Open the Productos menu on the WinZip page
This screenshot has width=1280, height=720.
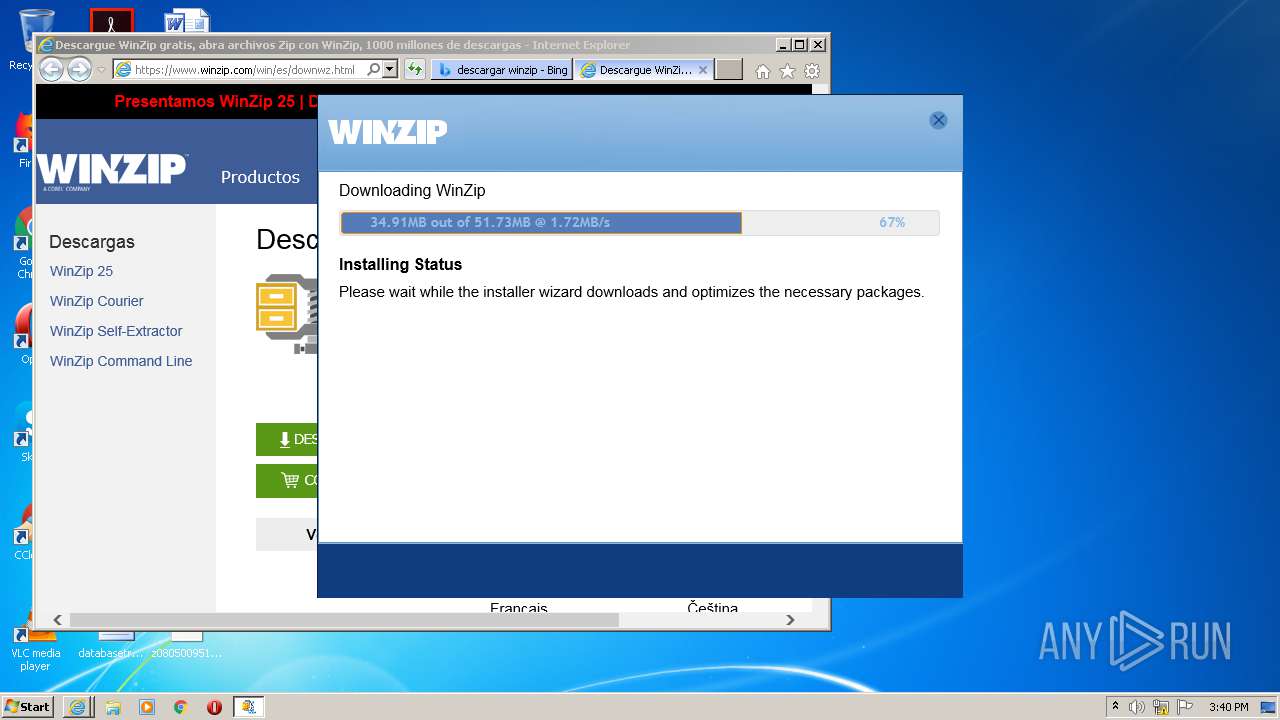[260, 177]
